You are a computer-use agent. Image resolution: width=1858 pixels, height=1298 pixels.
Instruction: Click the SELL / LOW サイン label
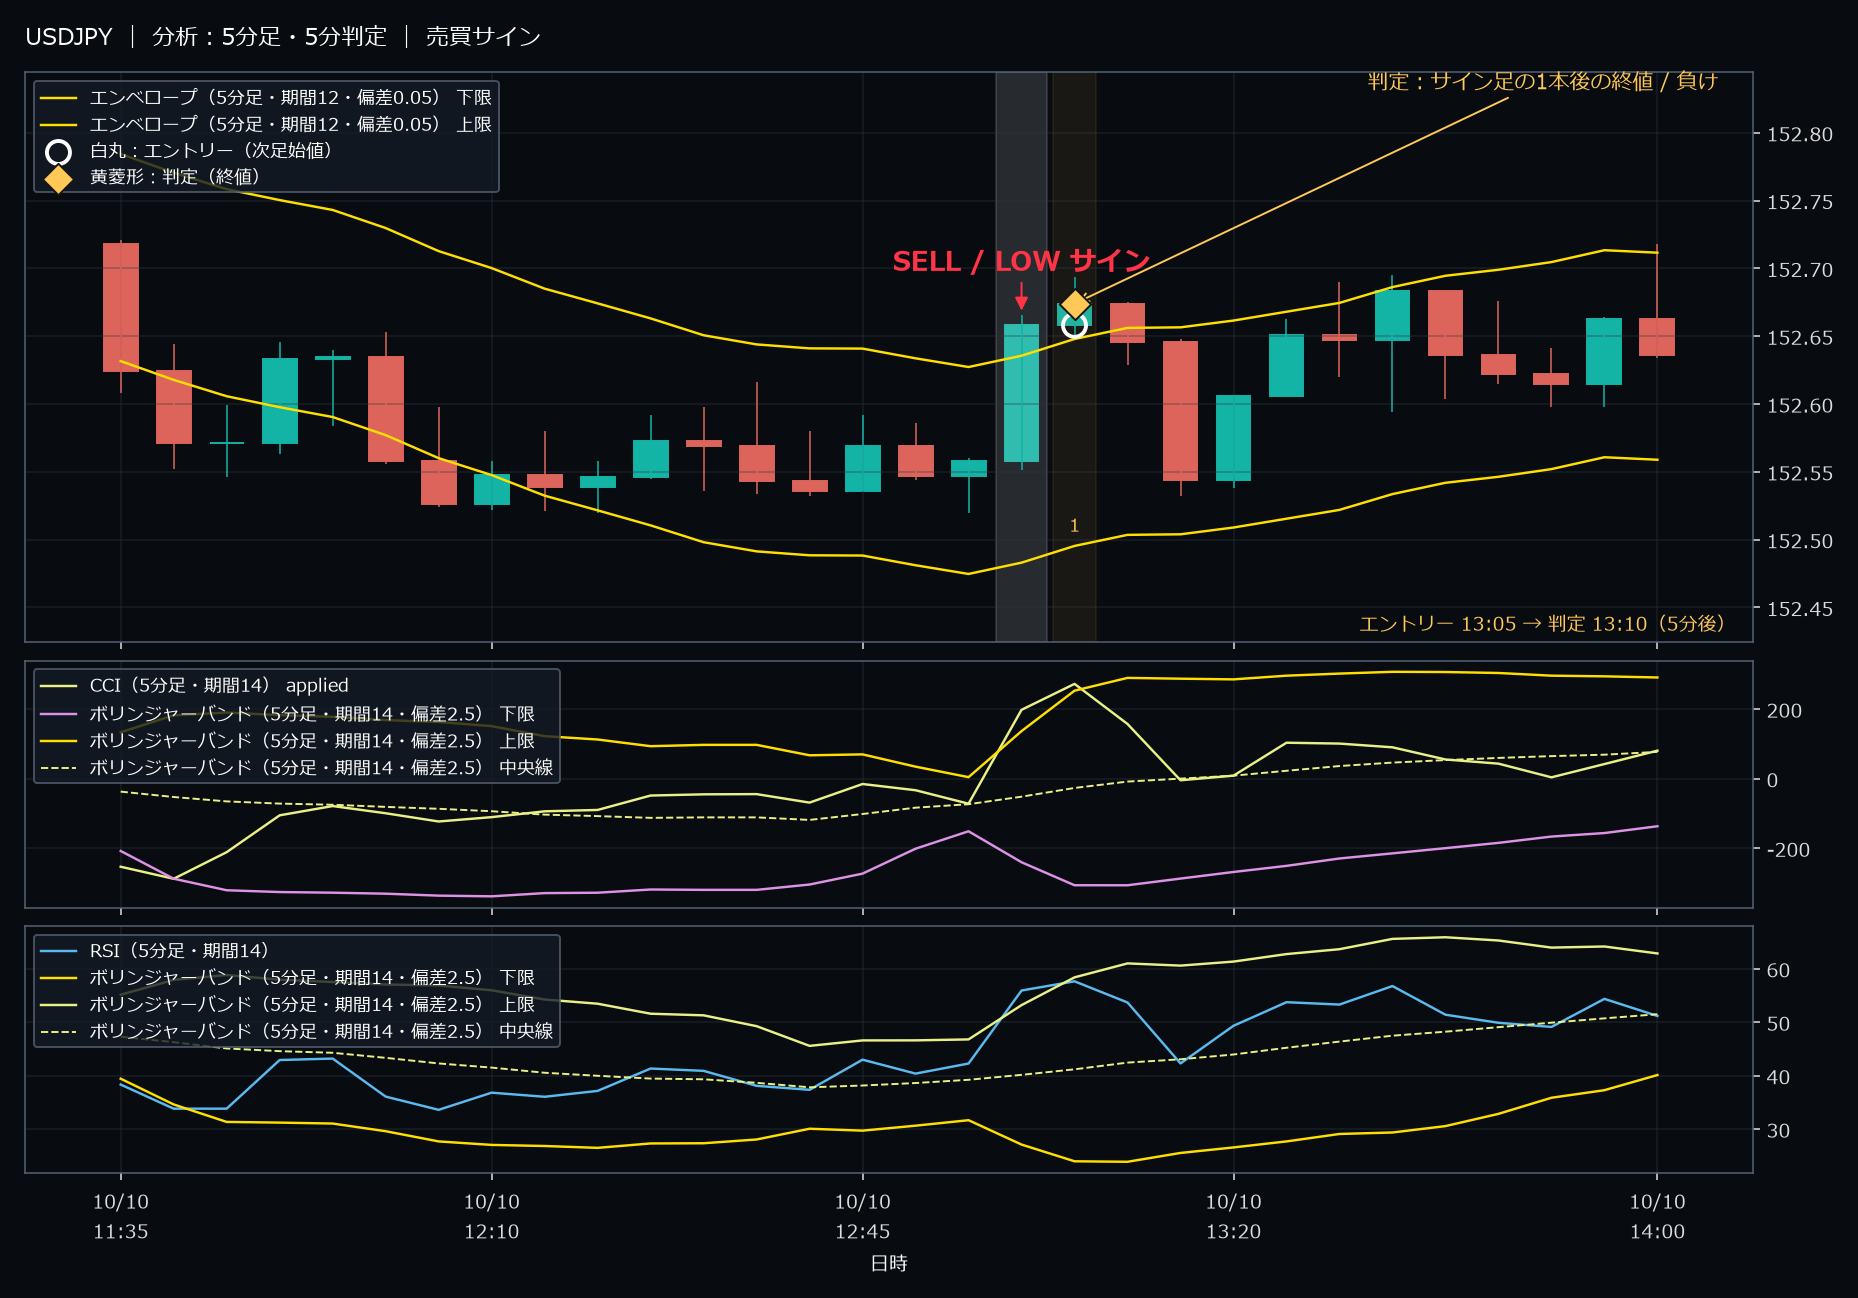click(1021, 261)
